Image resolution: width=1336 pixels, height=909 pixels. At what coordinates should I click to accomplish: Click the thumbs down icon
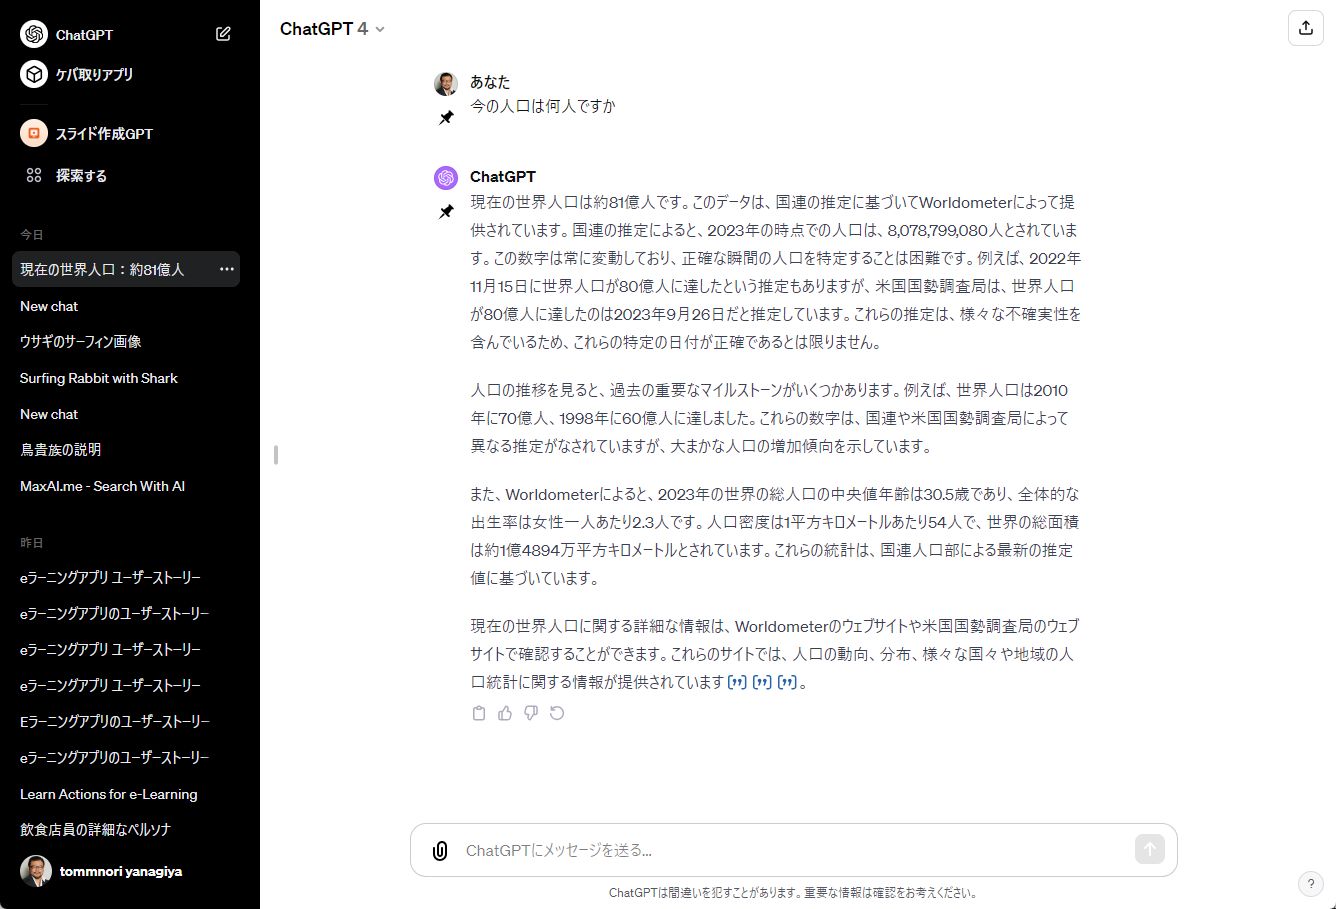click(531, 713)
